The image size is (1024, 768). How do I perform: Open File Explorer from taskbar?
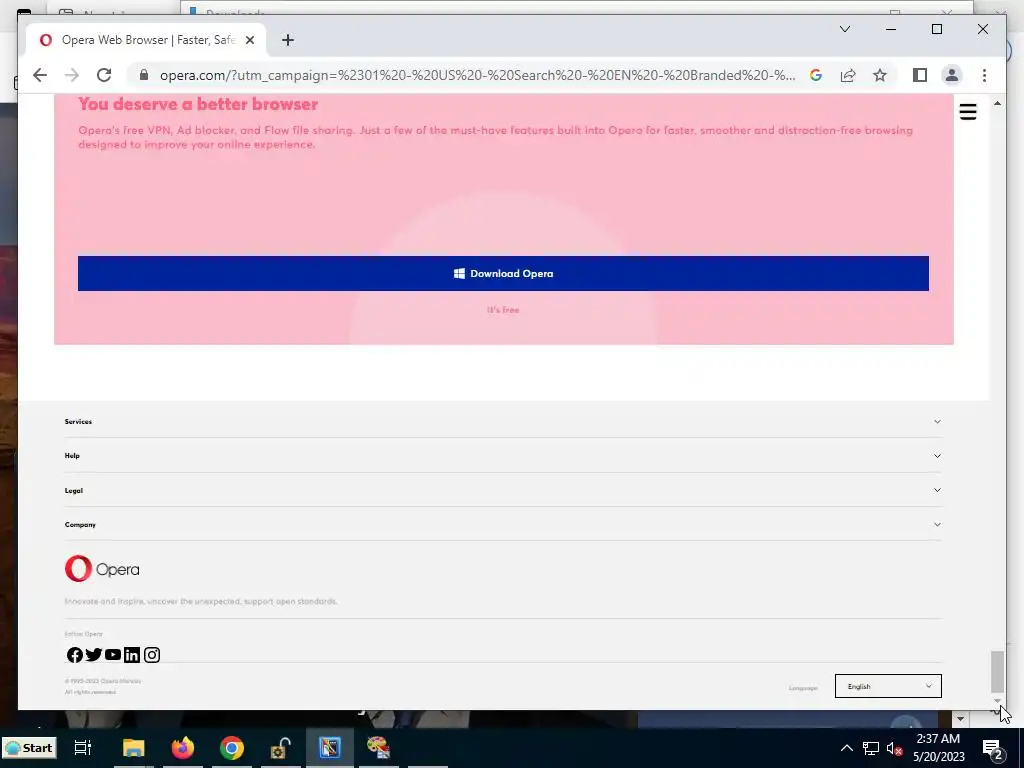[x=133, y=748]
